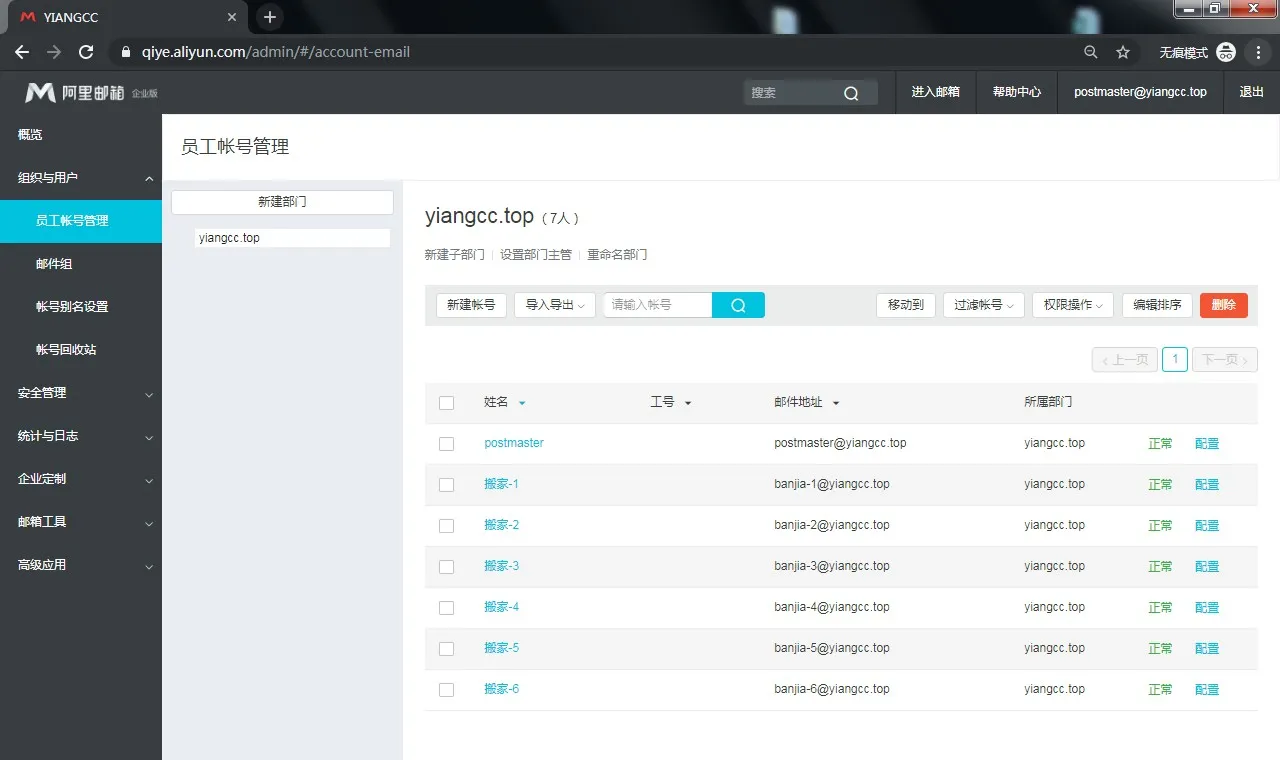Viewport: 1280px width, 760px height.
Task: Open the 导入导出 dropdown
Action: [555, 305]
